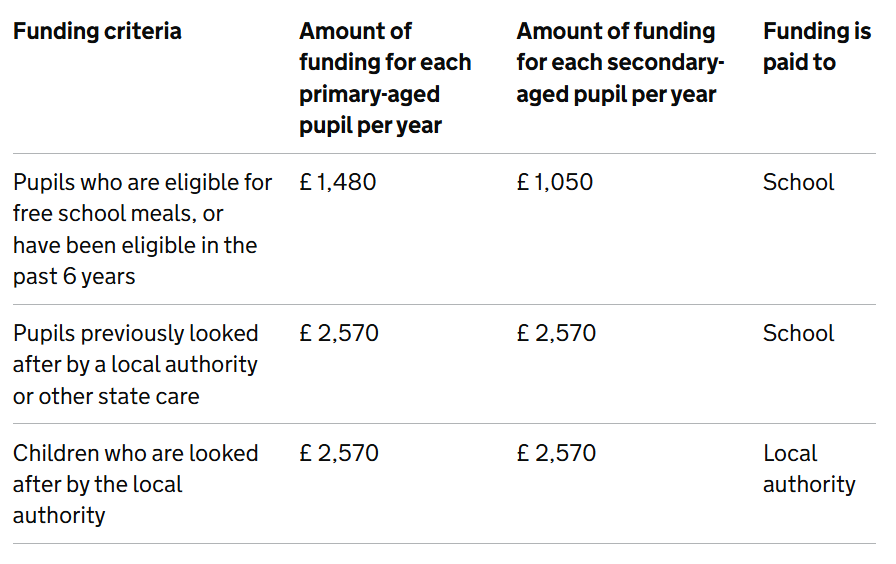Image resolution: width=896 pixels, height=564 pixels.
Task: Click 'Children who are looked after' criteria text
Action: click(x=135, y=484)
